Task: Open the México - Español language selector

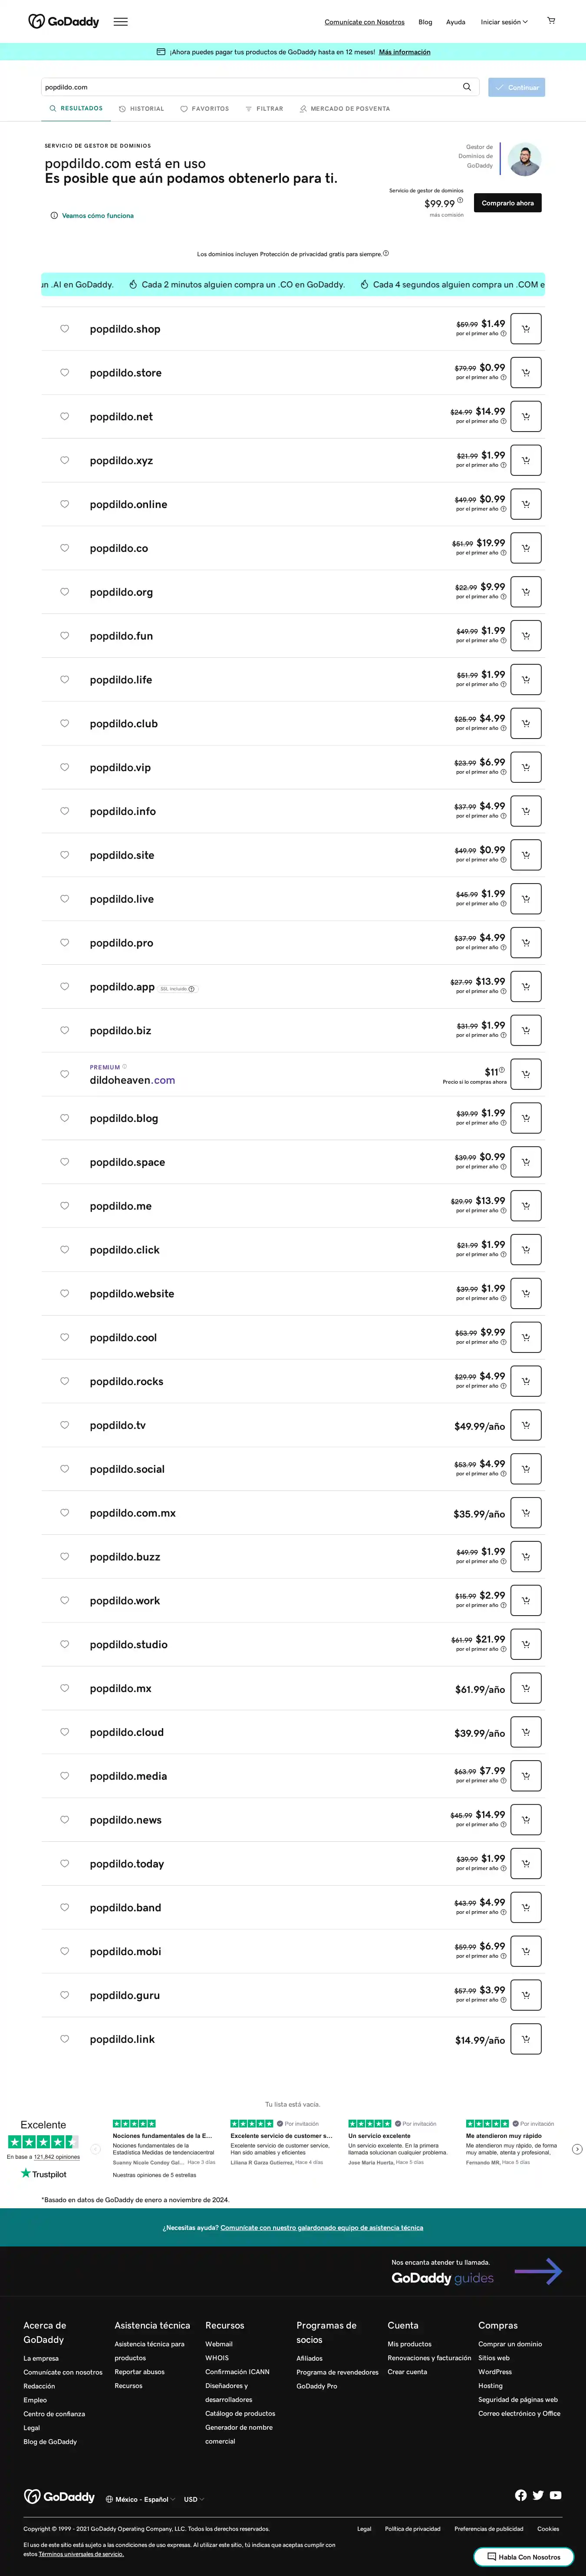Action: [140, 2499]
